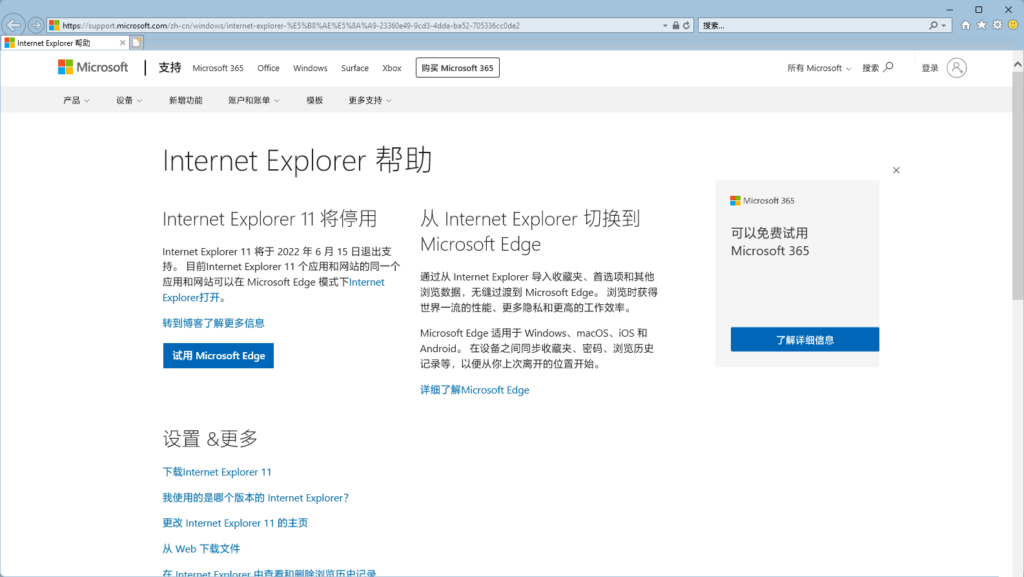Open a new browser tab
Viewport: 1024px width, 577px height.
click(x=136, y=43)
